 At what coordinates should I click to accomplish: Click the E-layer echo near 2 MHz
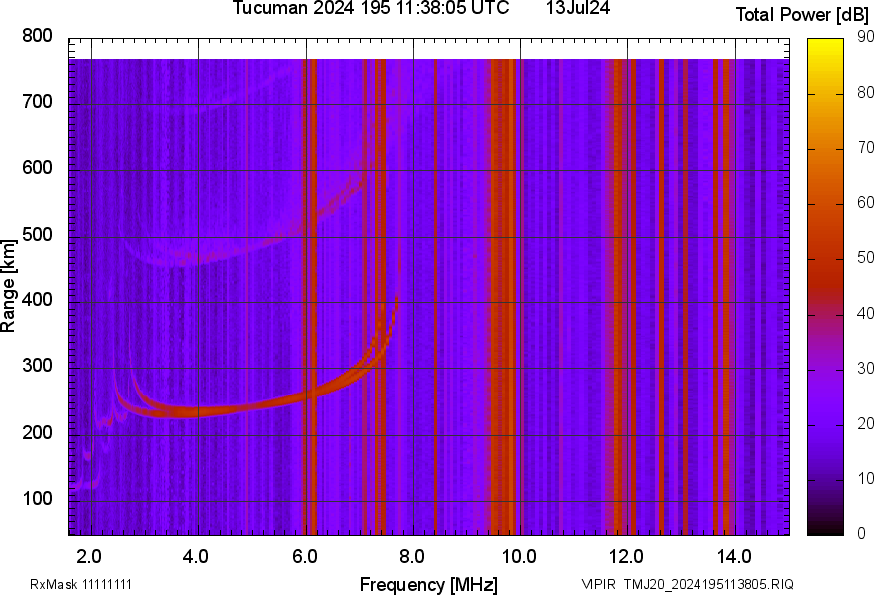coord(86,482)
